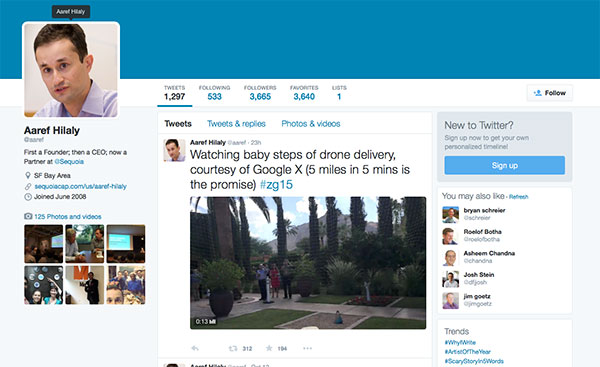Switch to Tweets & replies tab
Viewport: 600px width, 367px height.
(x=236, y=124)
